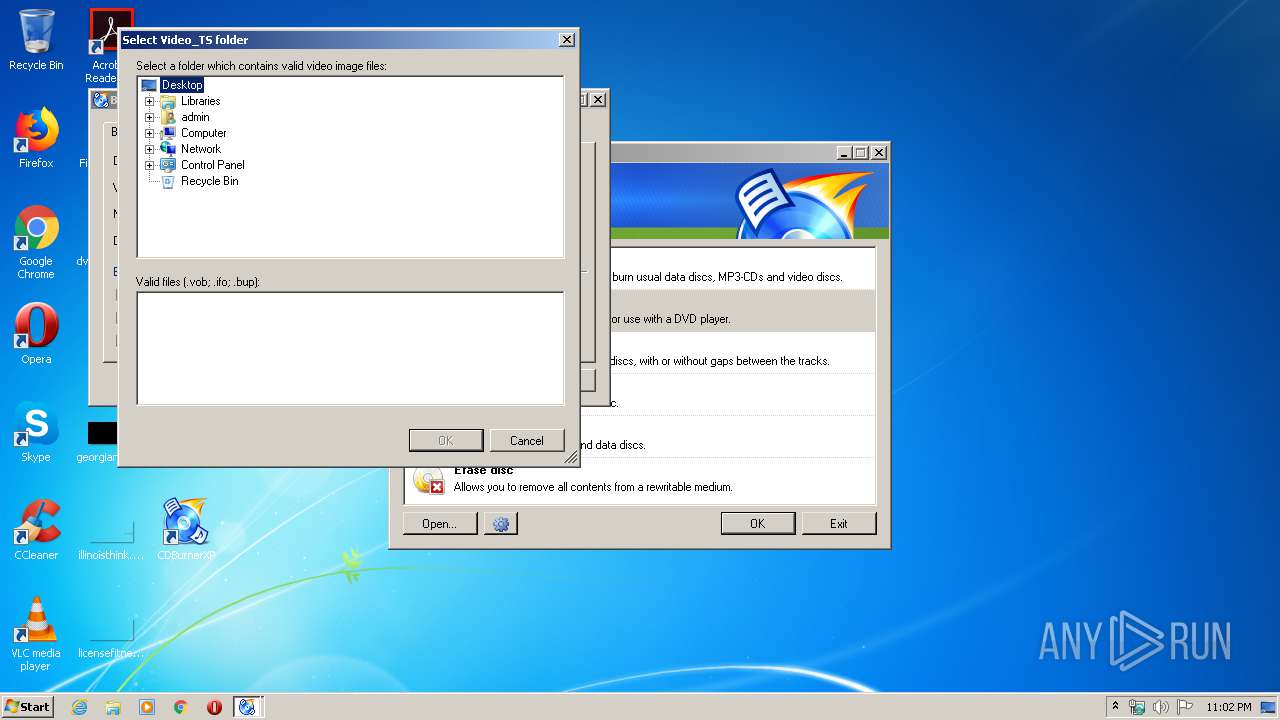Launch Opera from the taskbar
This screenshot has height=720, width=1280.
[214, 707]
